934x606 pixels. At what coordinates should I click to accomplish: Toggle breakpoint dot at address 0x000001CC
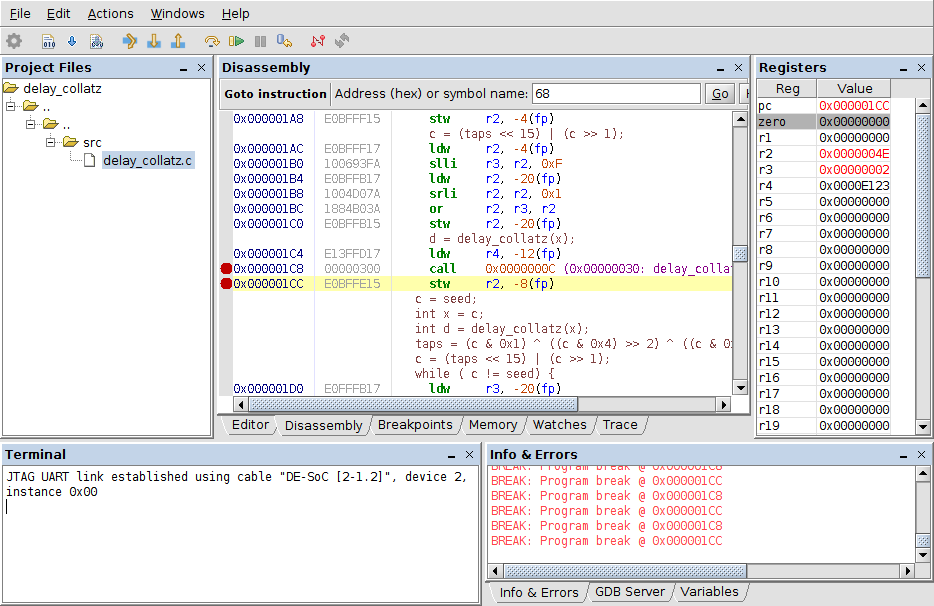(226, 284)
